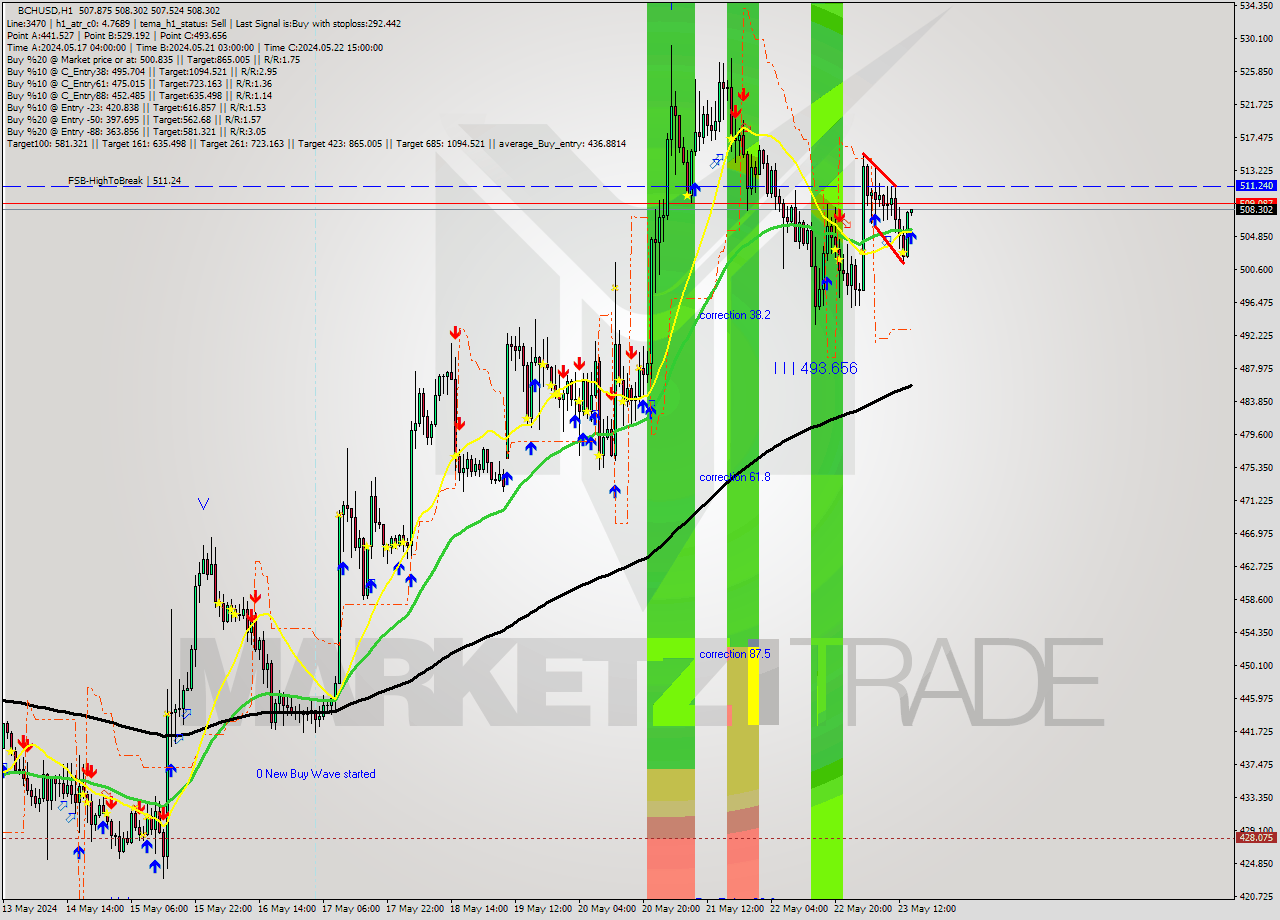Select the 'correction 38.2' label
This screenshot has width=1280, height=920.
click(735, 315)
